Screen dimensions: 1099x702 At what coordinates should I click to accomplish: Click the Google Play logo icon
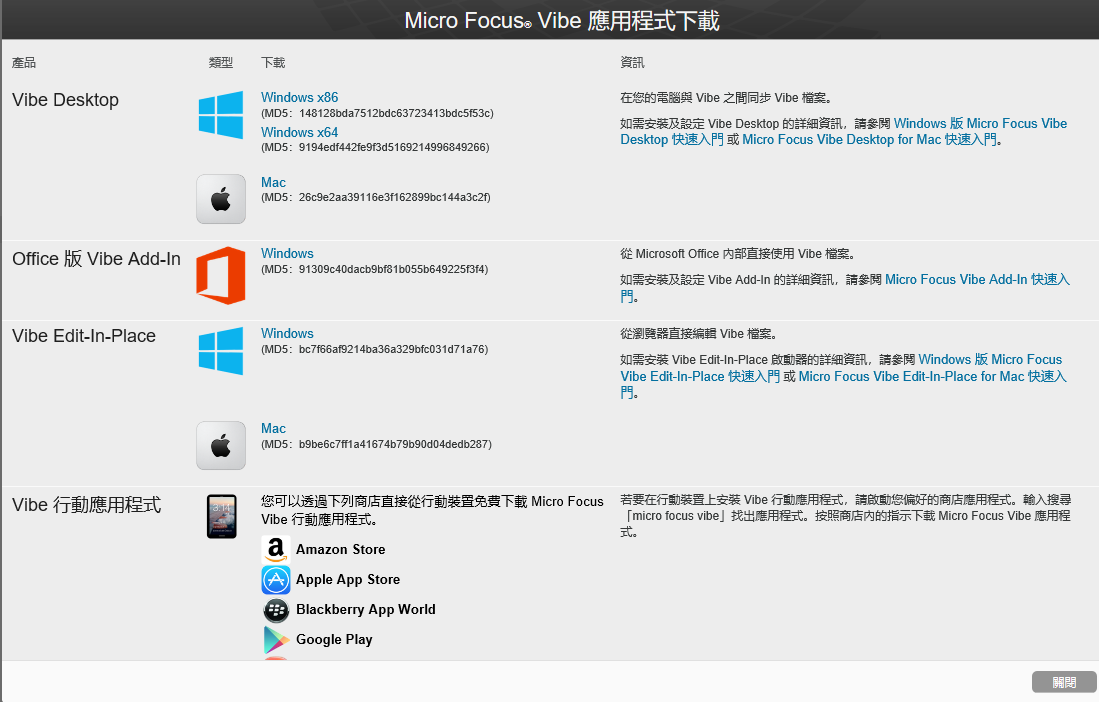(x=276, y=640)
